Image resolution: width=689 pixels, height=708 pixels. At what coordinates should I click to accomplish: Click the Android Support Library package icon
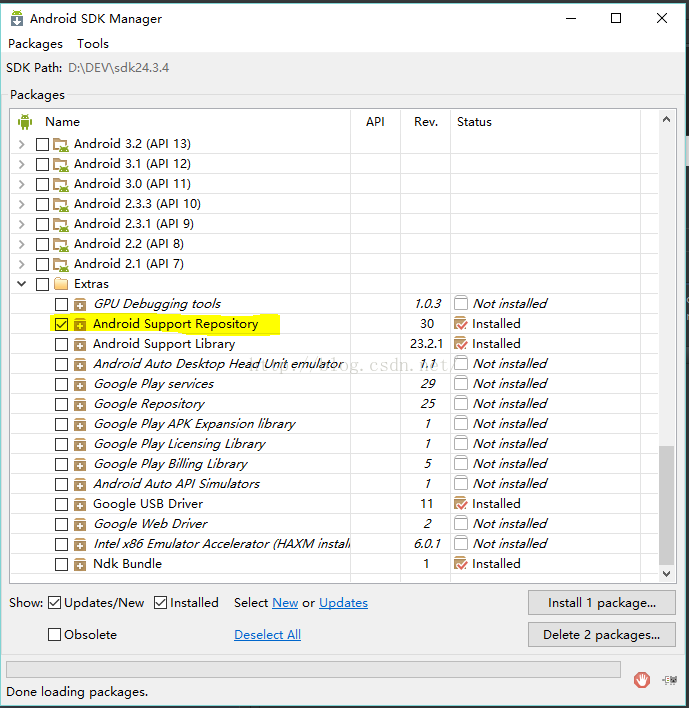(x=80, y=345)
